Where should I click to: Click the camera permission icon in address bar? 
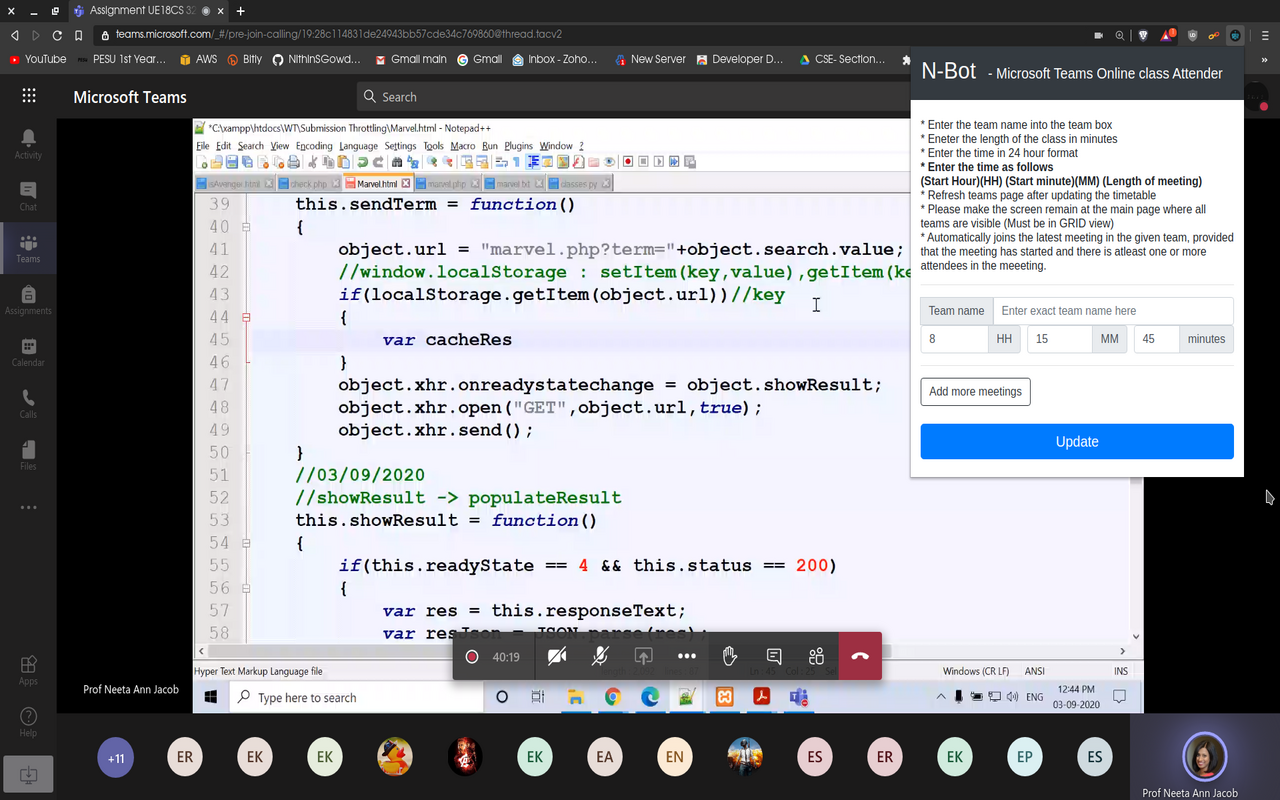point(1098,35)
